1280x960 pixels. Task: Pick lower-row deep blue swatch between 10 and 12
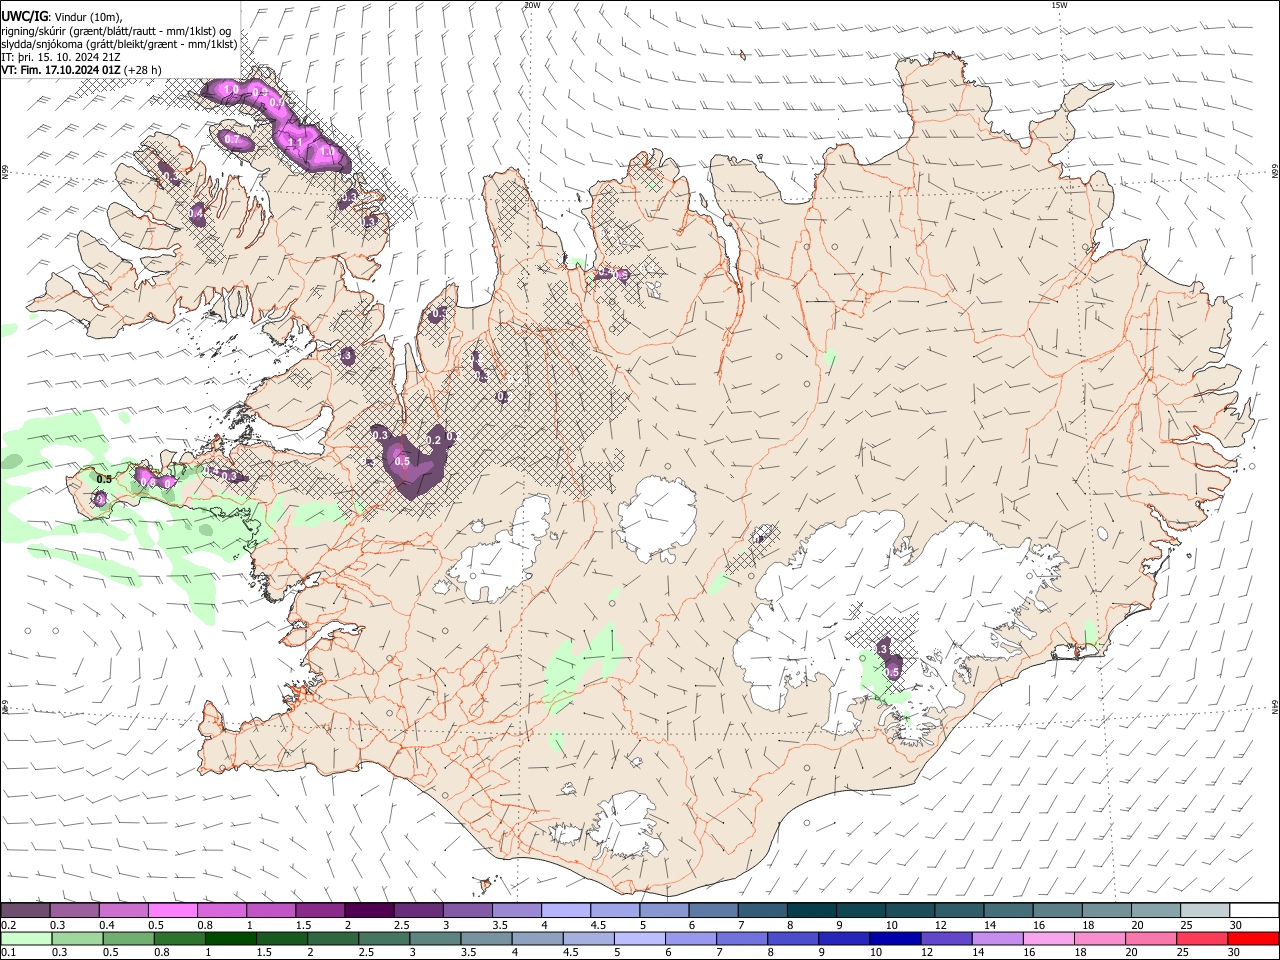896,938
